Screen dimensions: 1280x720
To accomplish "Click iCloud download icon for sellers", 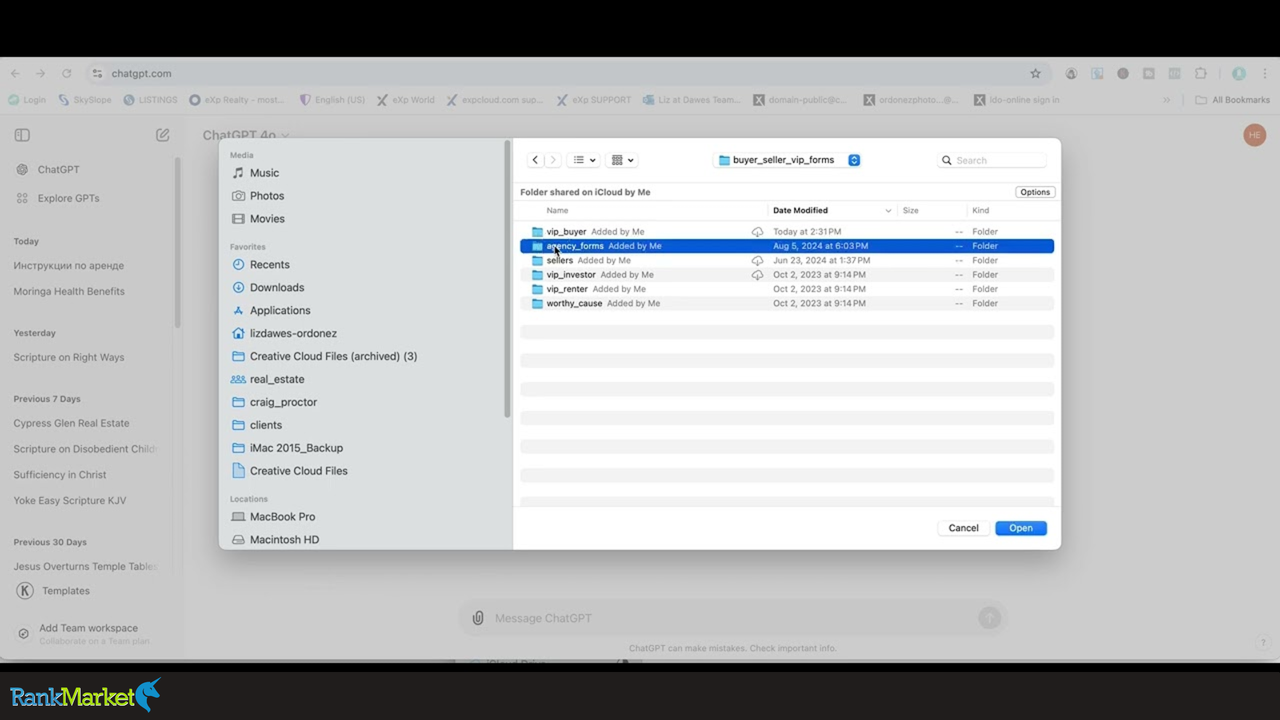I will (757, 260).
